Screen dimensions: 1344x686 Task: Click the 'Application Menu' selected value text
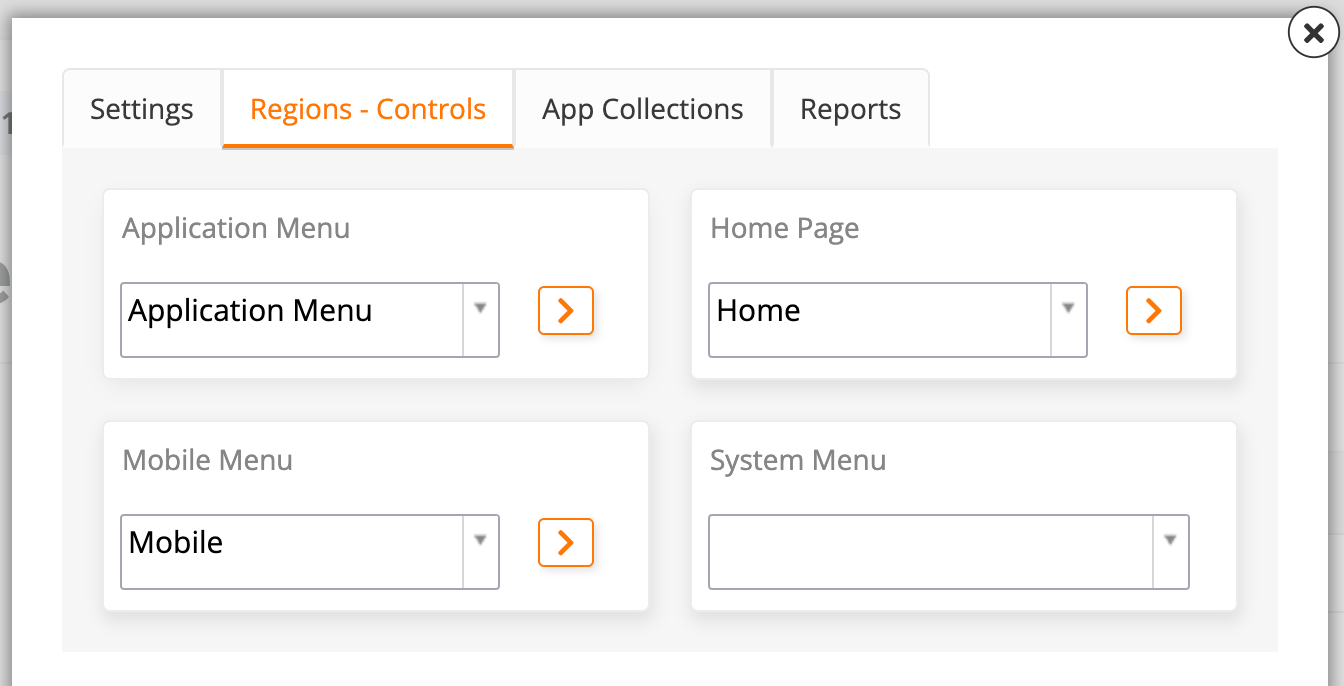click(250, 311)
